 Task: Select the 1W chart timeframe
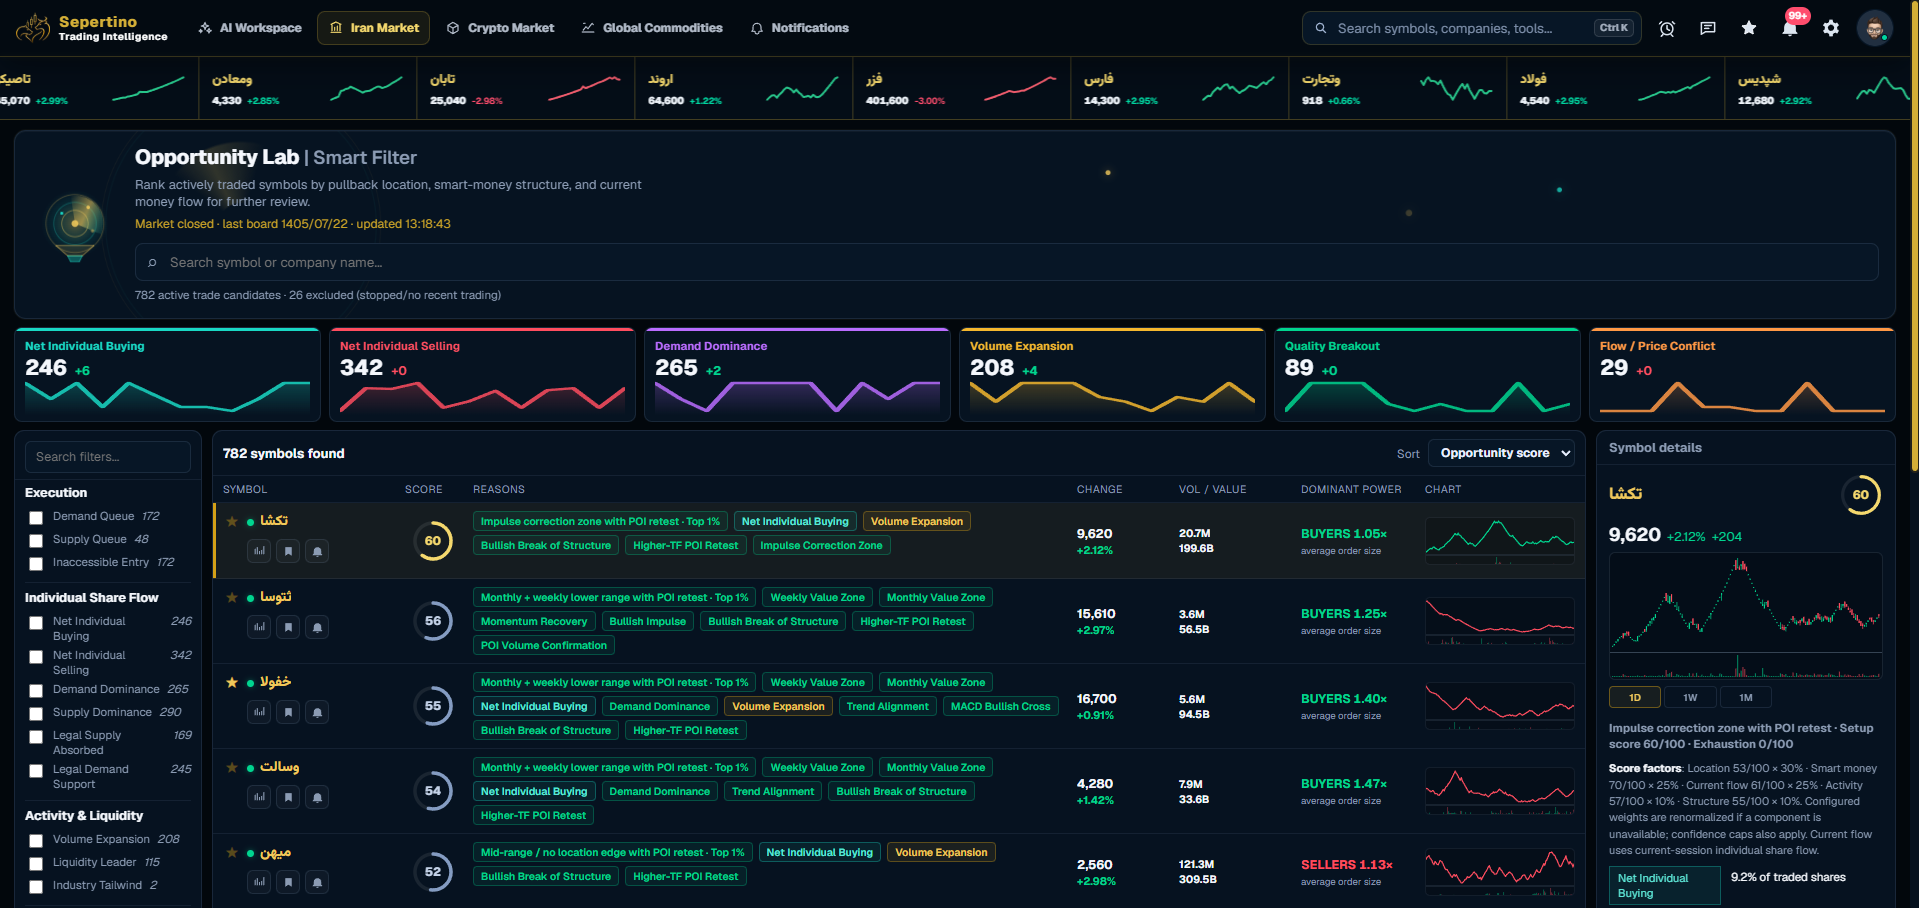click(x=1690, y=698)
